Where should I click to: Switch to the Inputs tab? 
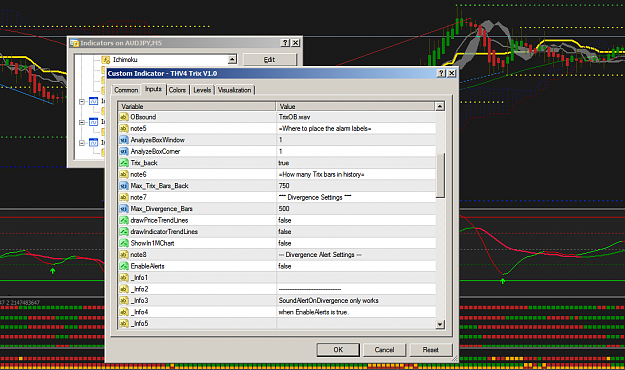point(153,89)
